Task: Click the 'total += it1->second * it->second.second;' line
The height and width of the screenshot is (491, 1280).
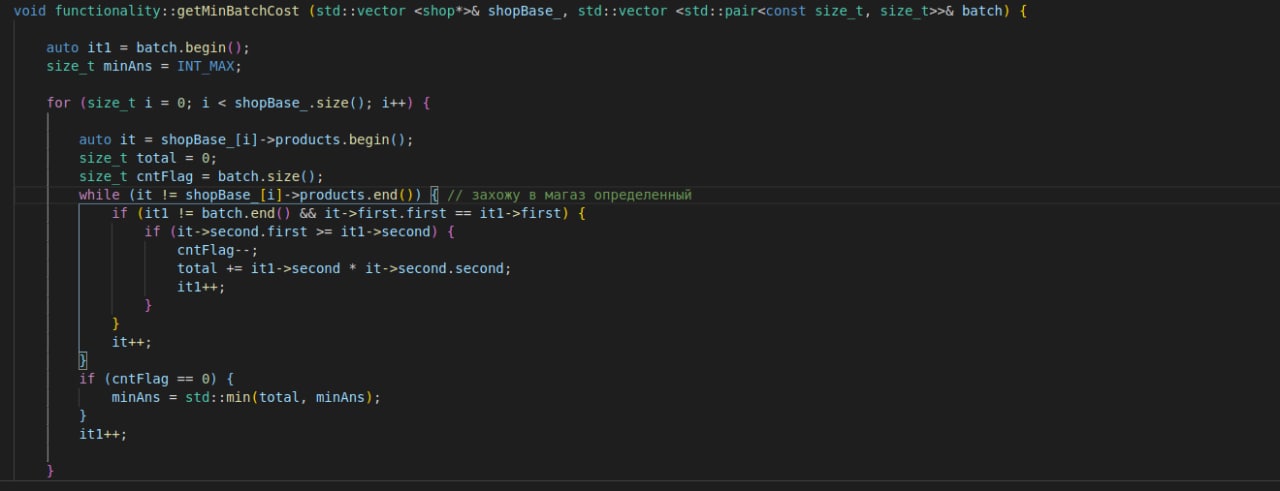Action: [x=344, y=268]
